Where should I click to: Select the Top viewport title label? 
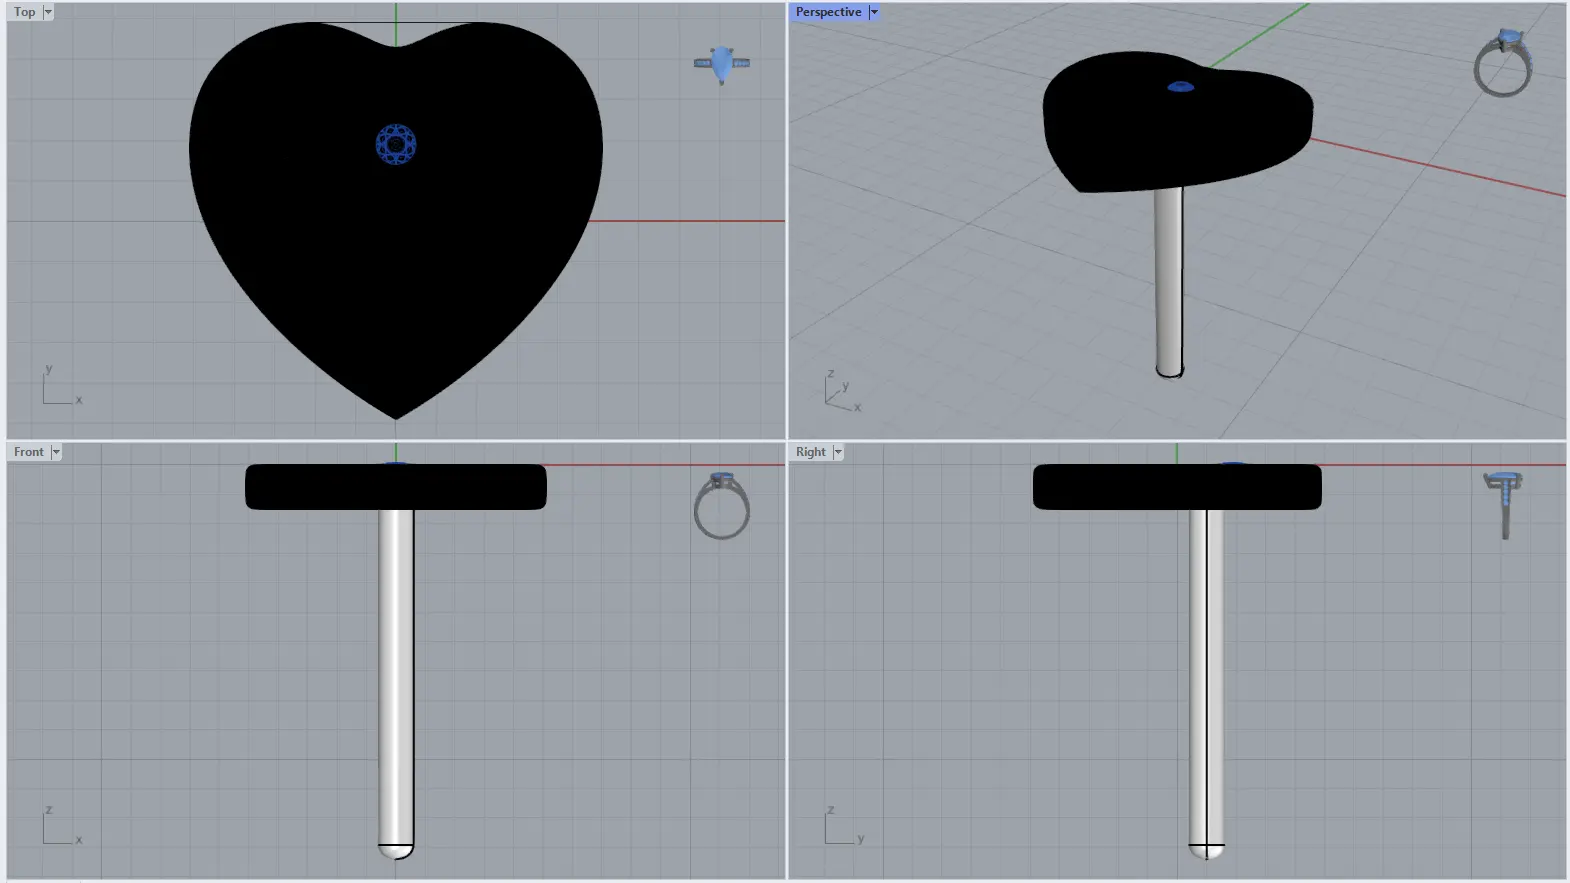24,12
